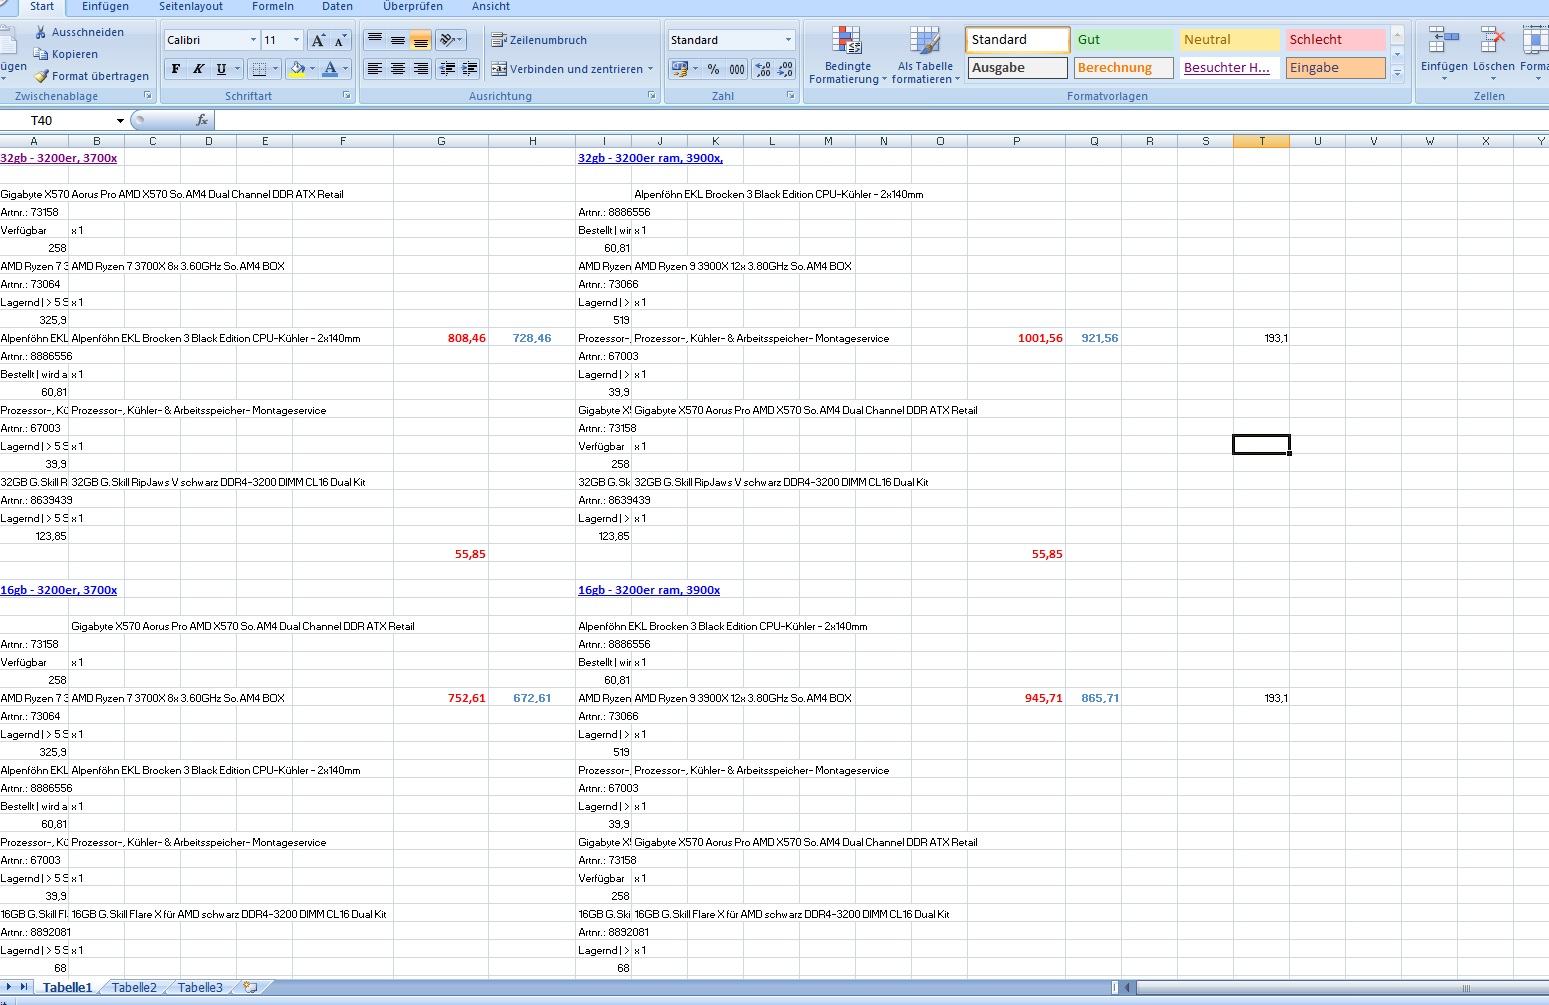Add a decimal place

[763, 69]
